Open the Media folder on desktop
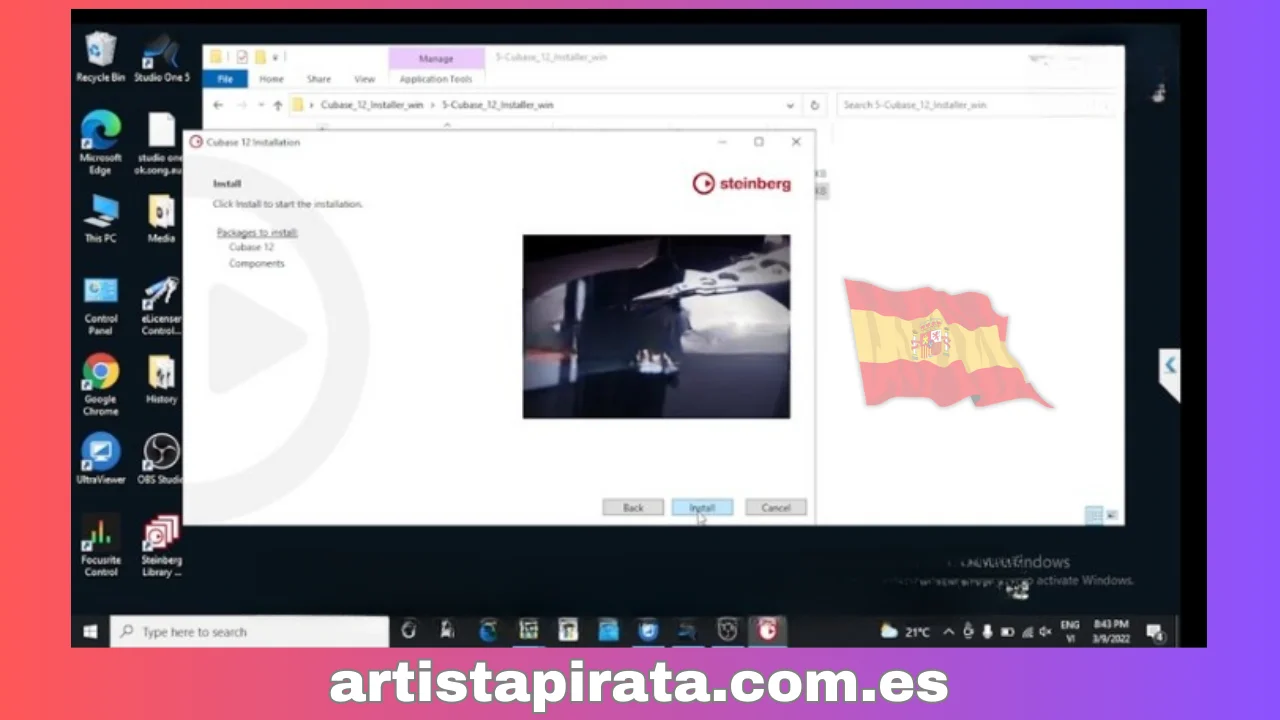 [x=161, y=219]
